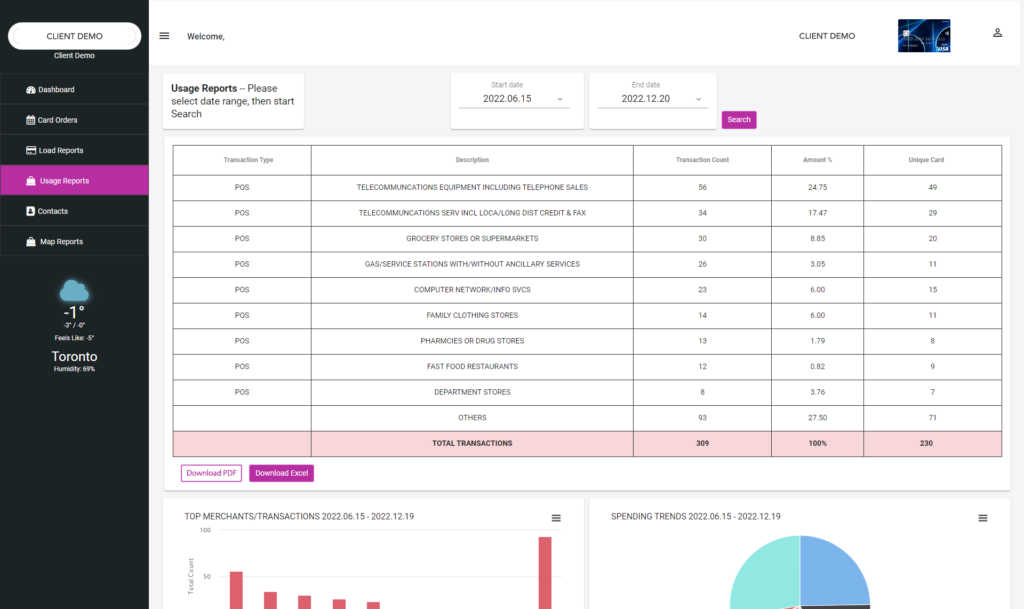Click the weather cloud icon
The image size is (1024, 609).
pyautogui.click(x=74, y=290)
